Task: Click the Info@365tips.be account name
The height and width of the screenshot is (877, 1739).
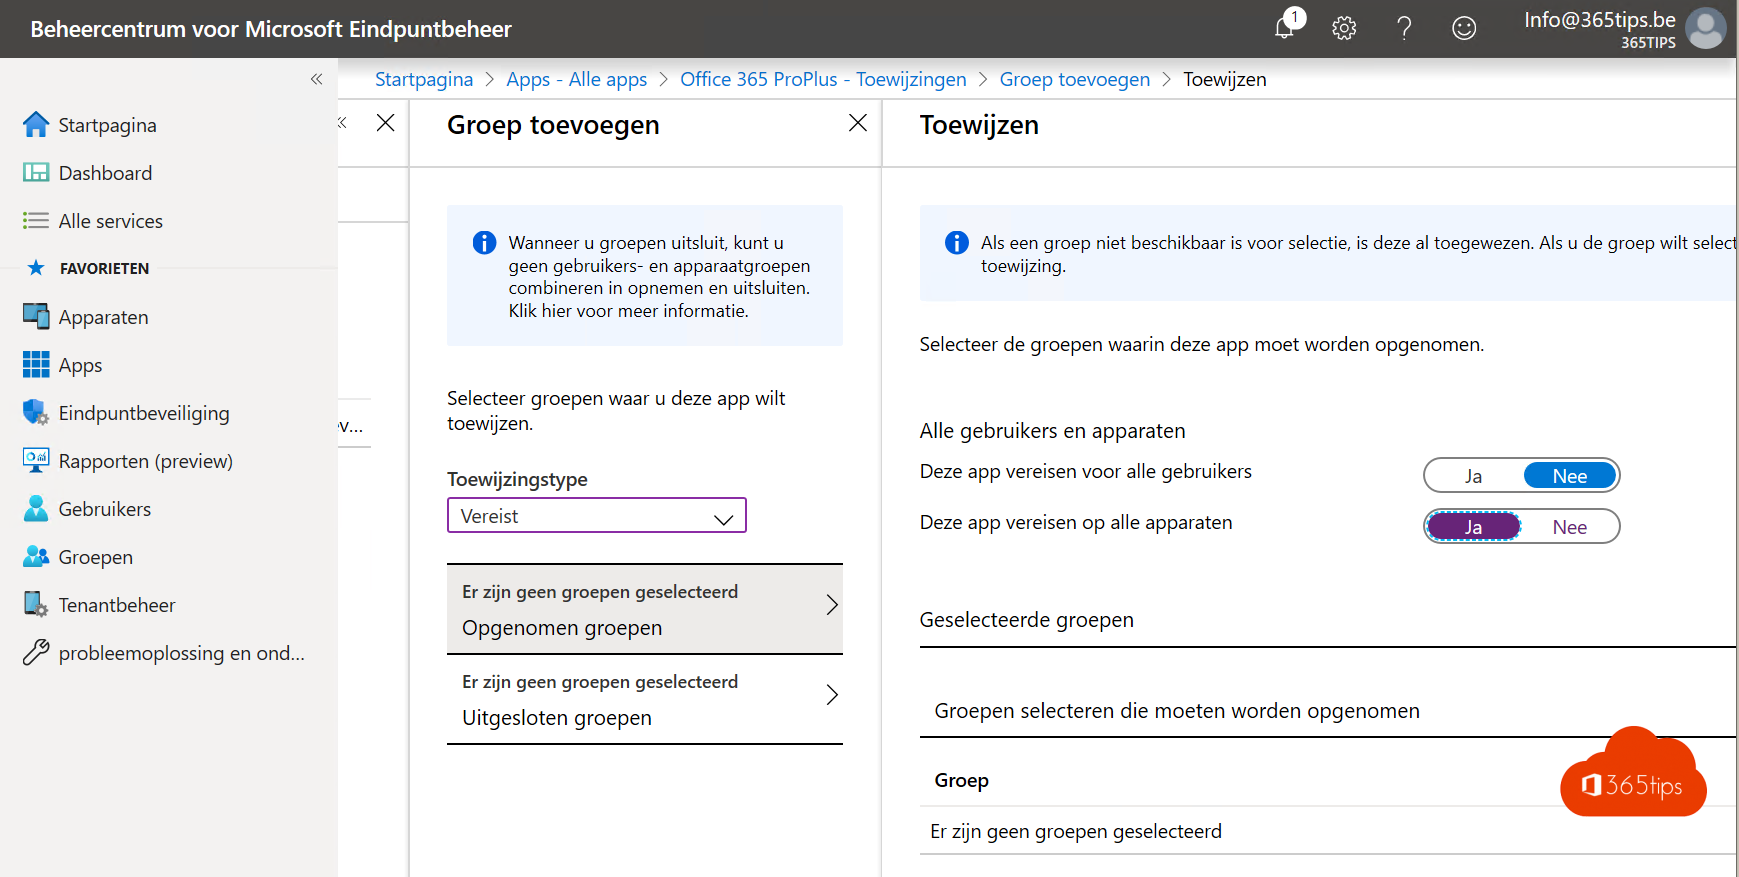Action: tap(1600, 19)
